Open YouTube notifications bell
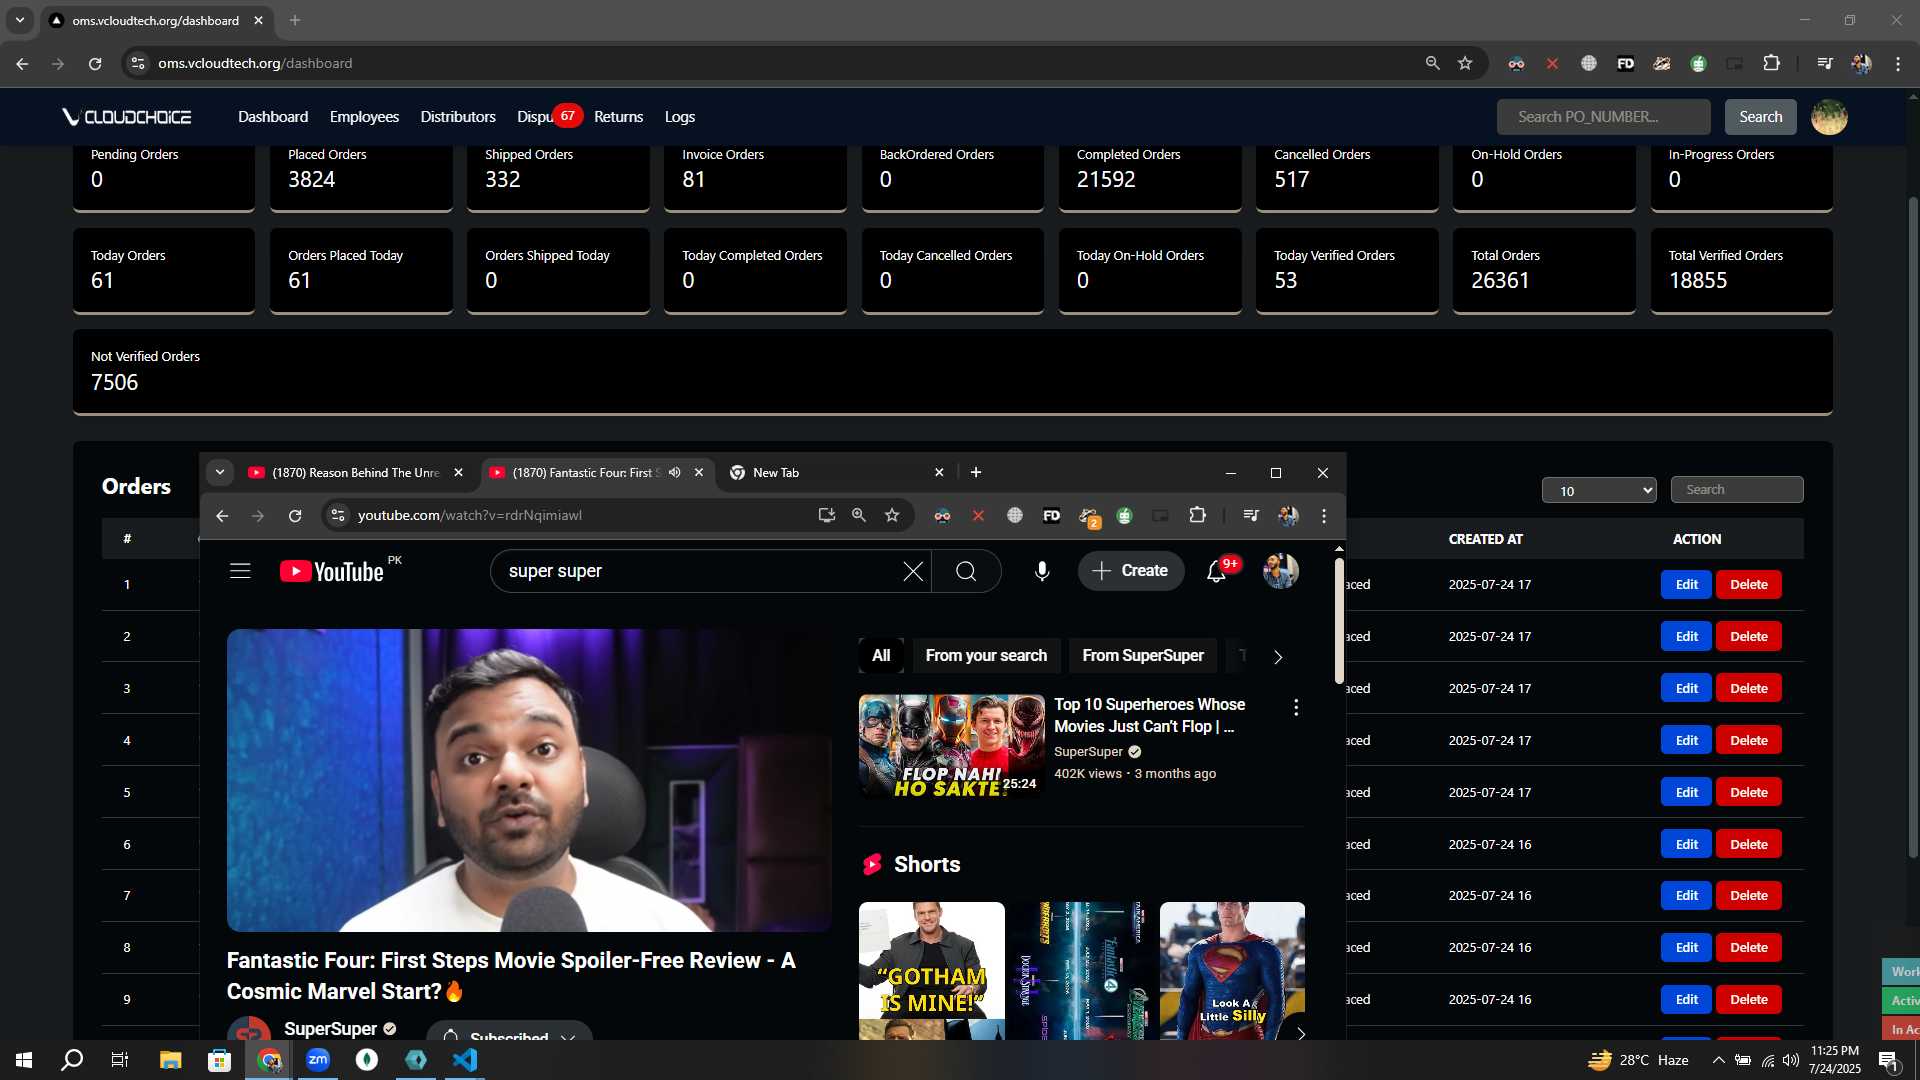Viewport: 1920px width, 1080px height. point(1216,571)
